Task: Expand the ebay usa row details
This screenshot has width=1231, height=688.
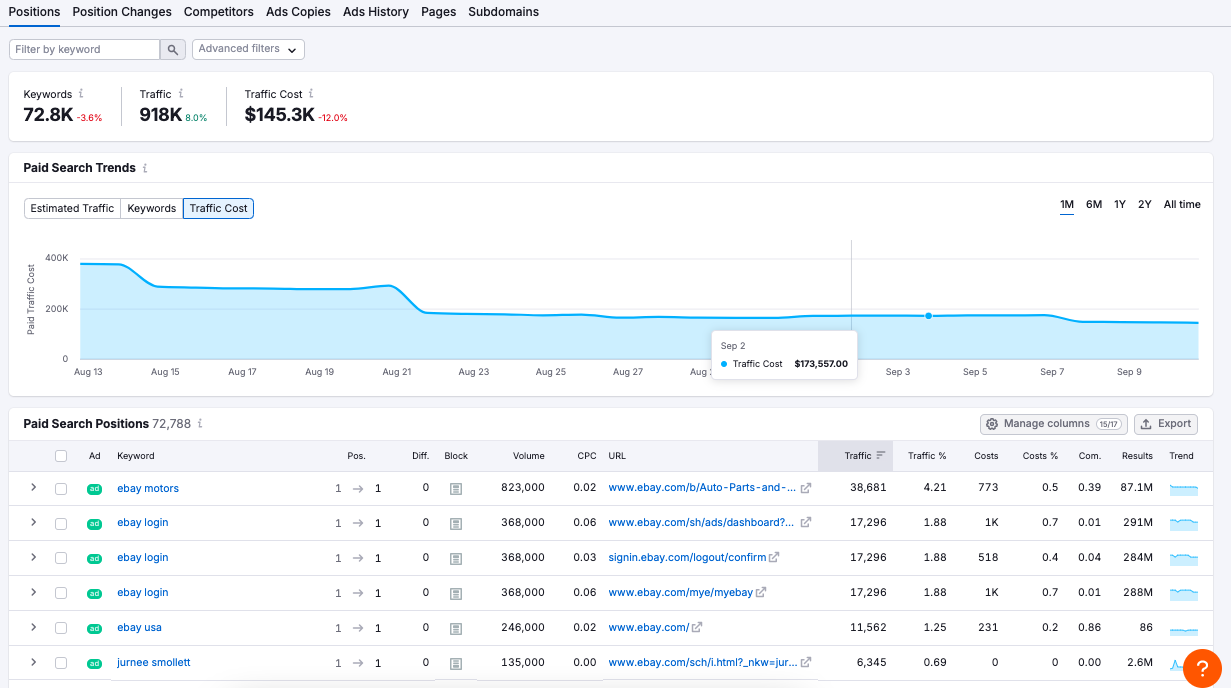Action: pos(33,627)
